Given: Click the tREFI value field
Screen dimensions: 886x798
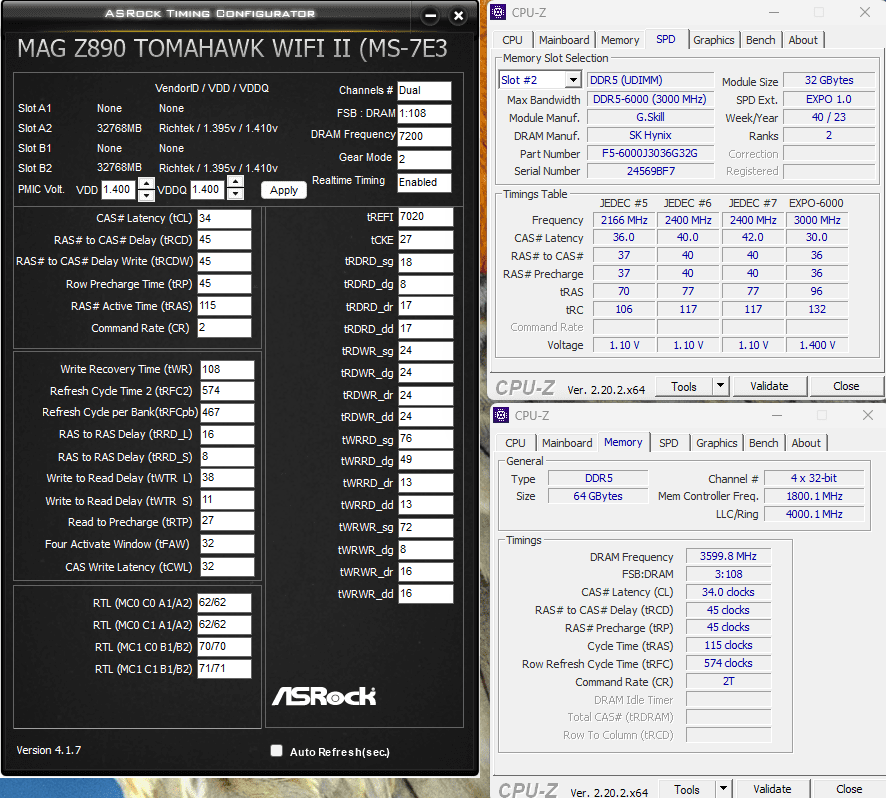Looking at the screenshot, I should tap(425, 217).
